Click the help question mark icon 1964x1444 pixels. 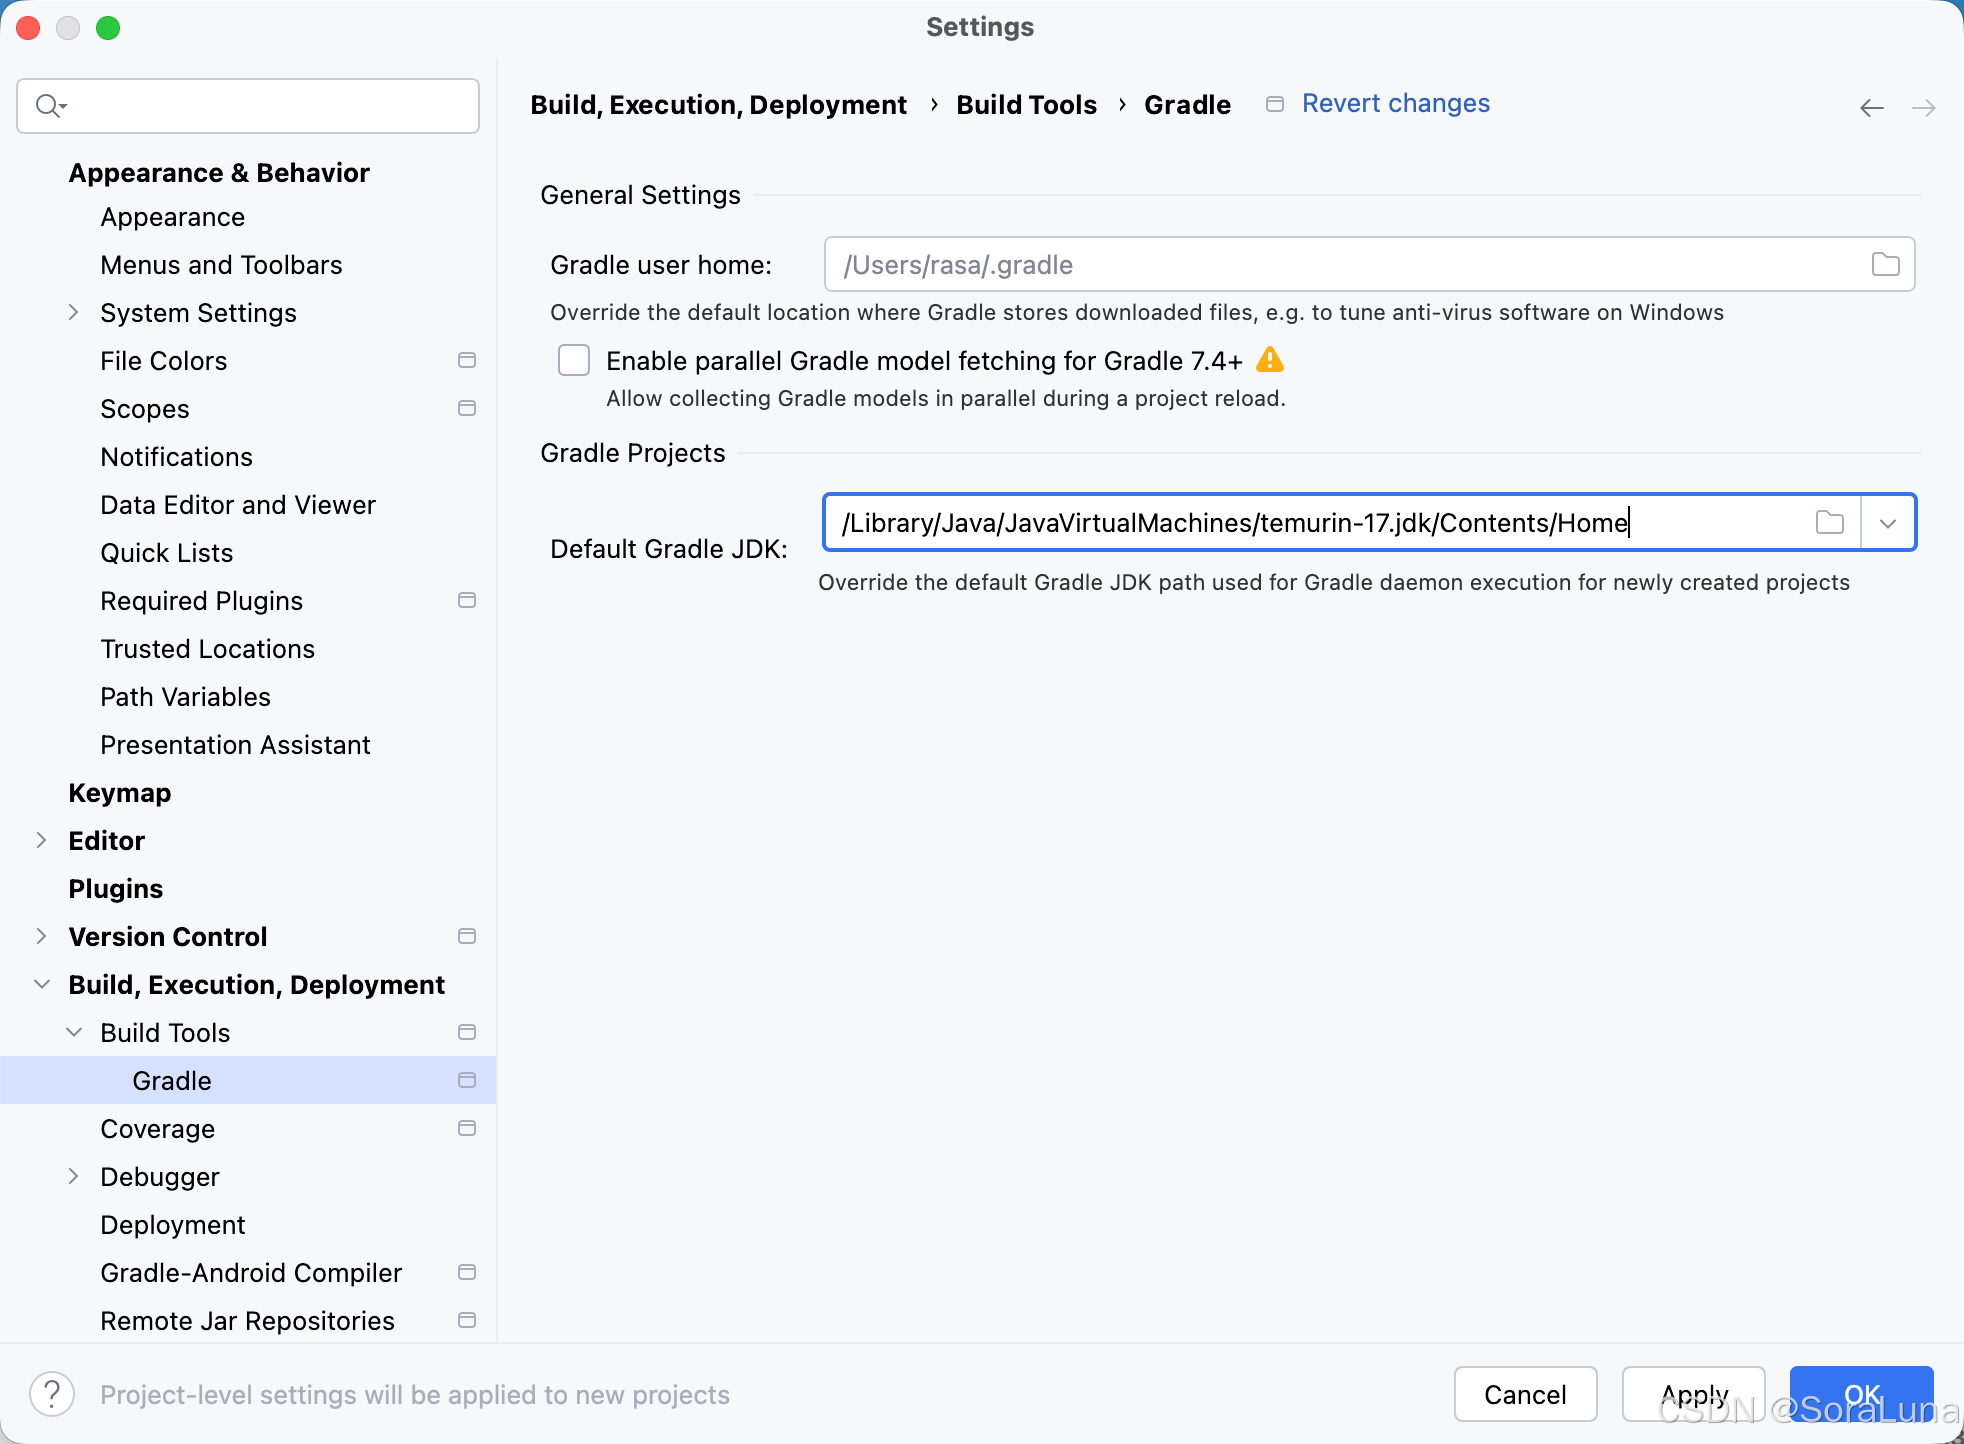pyautogui.click(x=52, y=1394)
